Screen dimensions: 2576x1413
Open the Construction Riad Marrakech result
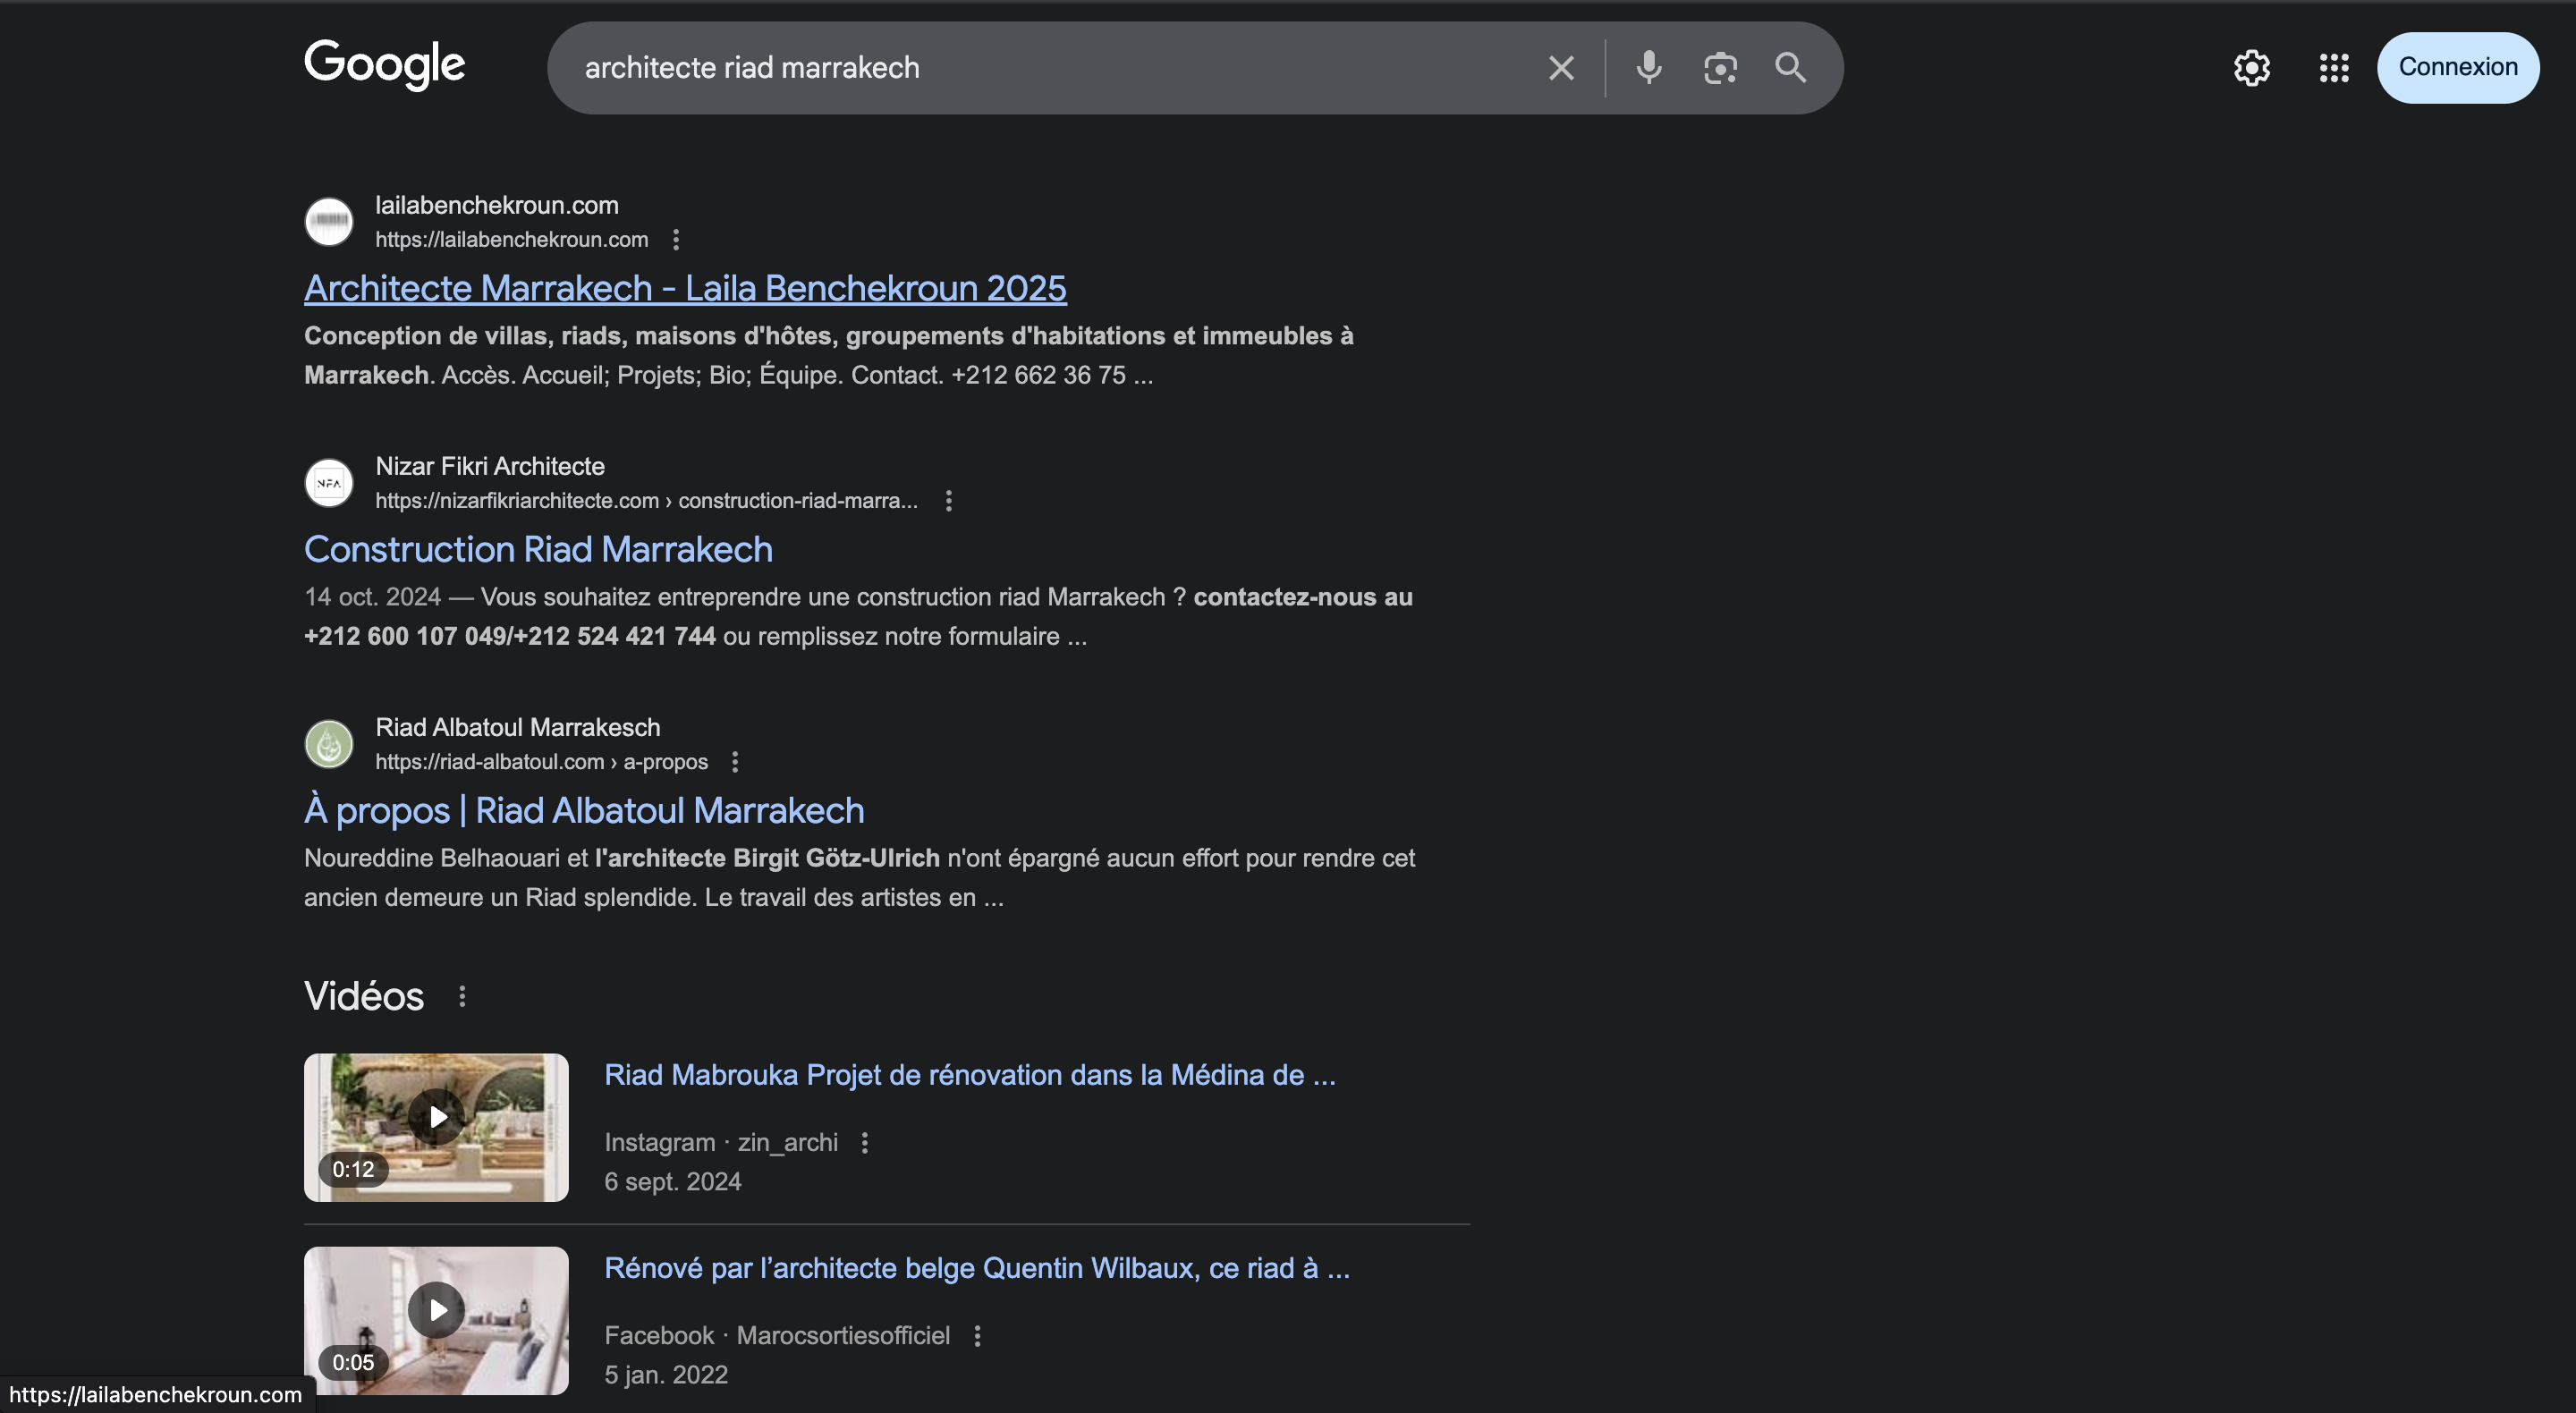click(x=538, y=550)
